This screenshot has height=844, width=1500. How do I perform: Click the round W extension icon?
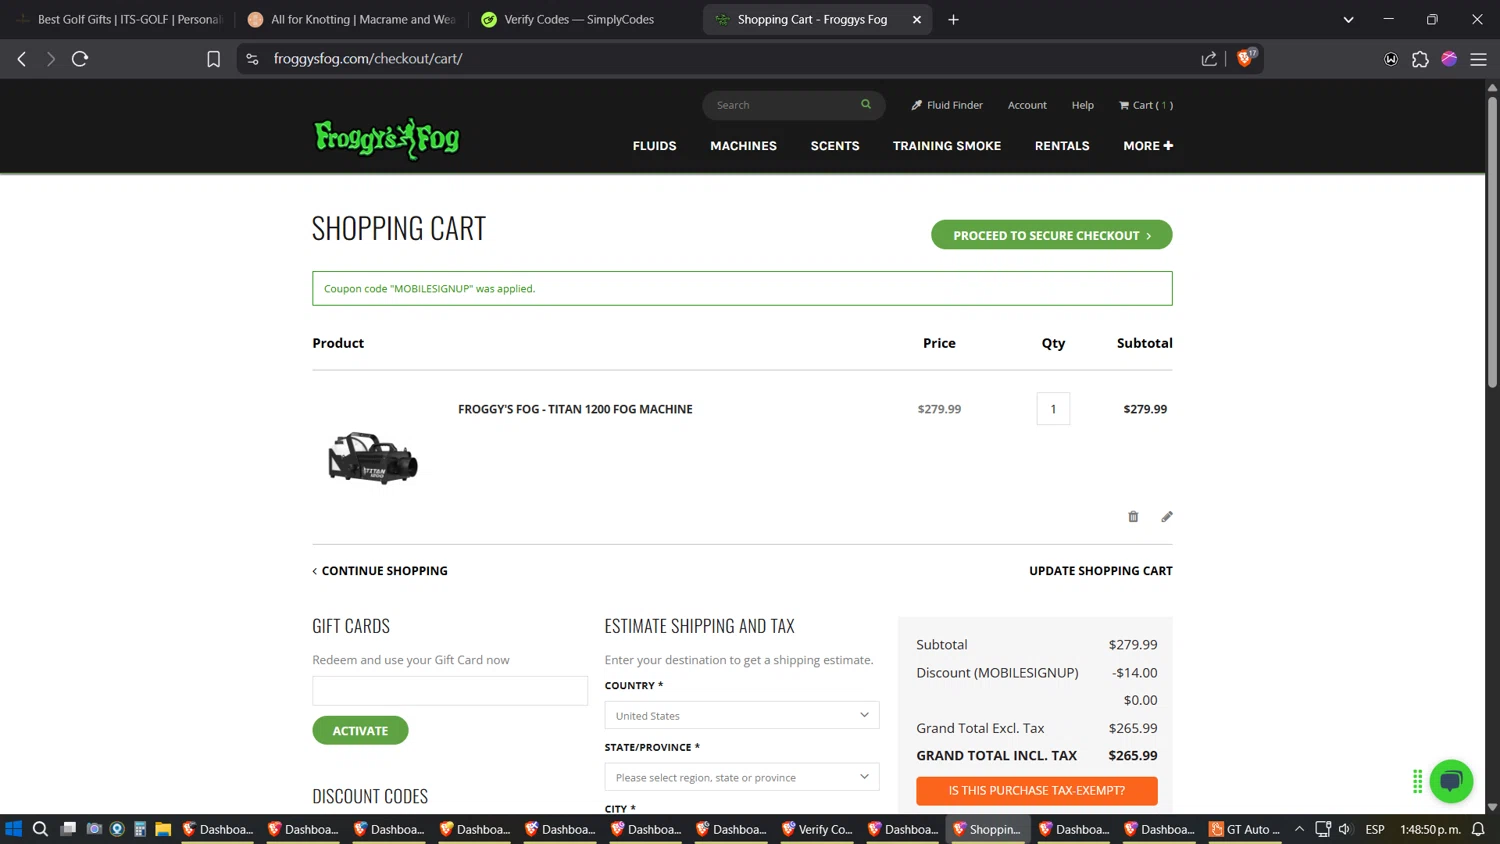tap(1391, 59)
